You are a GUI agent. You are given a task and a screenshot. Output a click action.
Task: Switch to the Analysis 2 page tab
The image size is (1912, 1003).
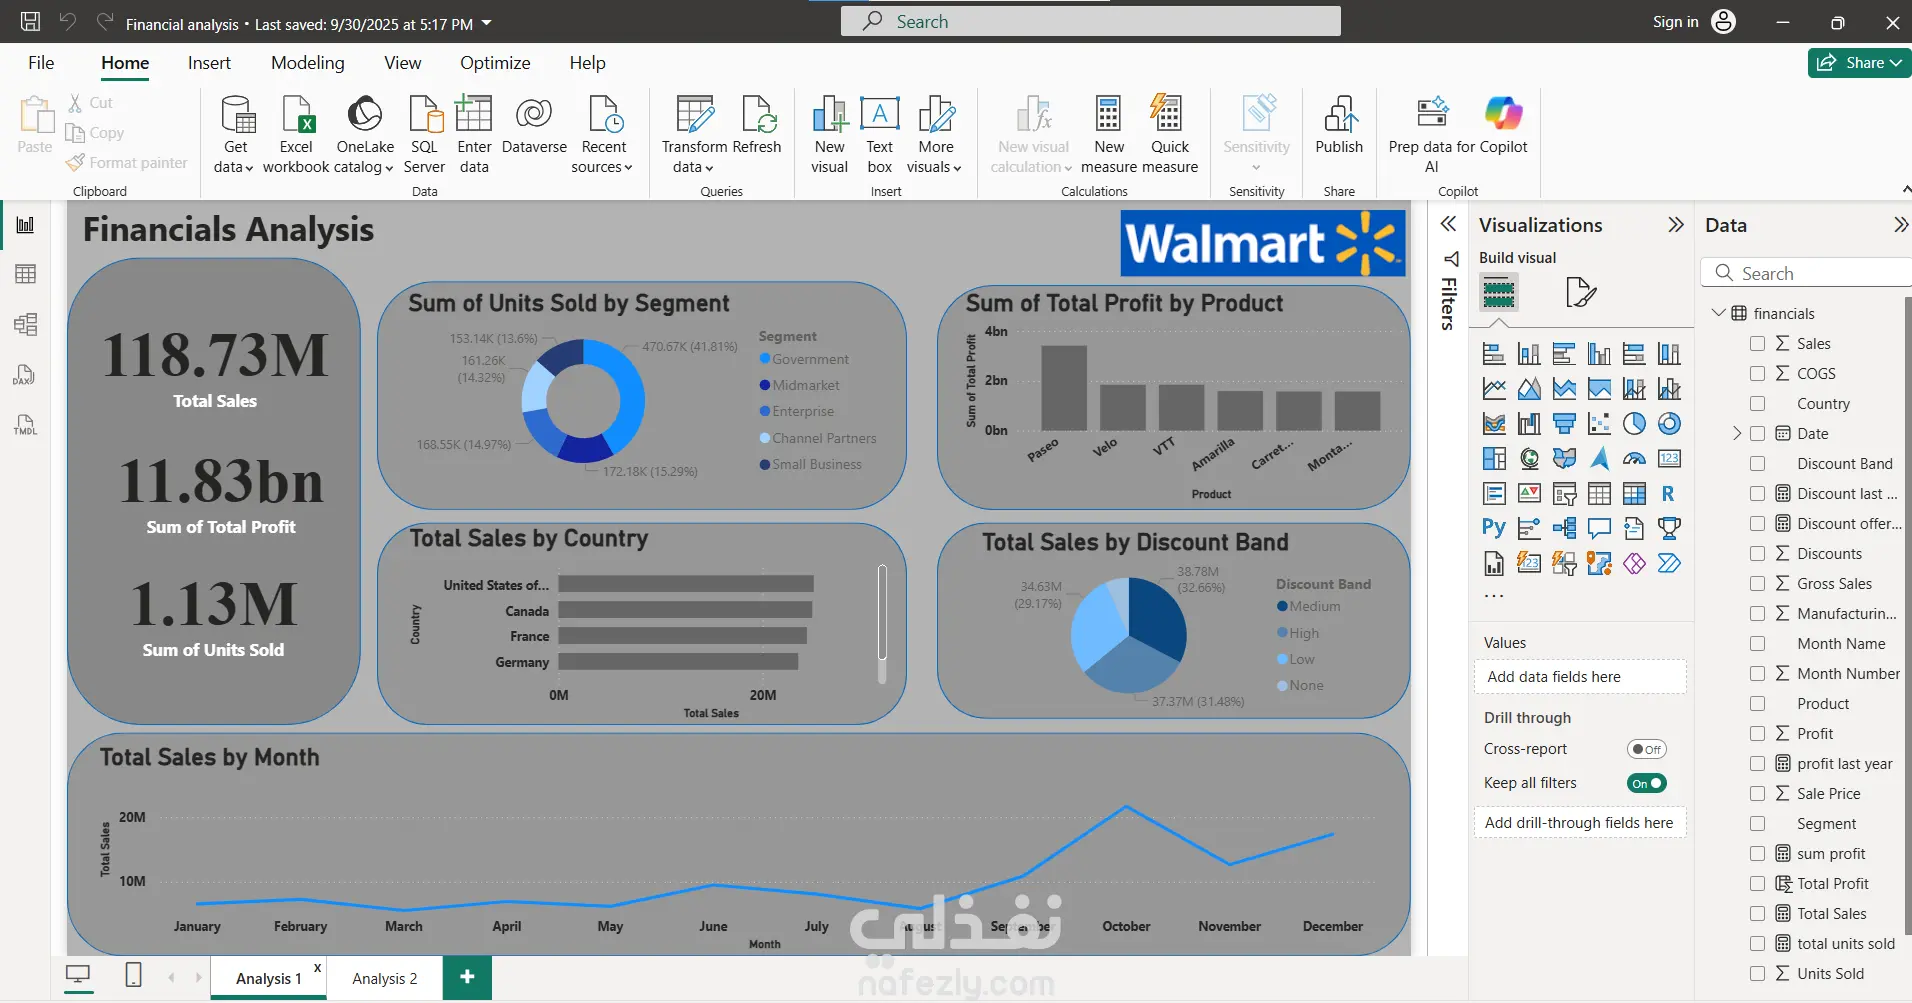tap(385, 979)
